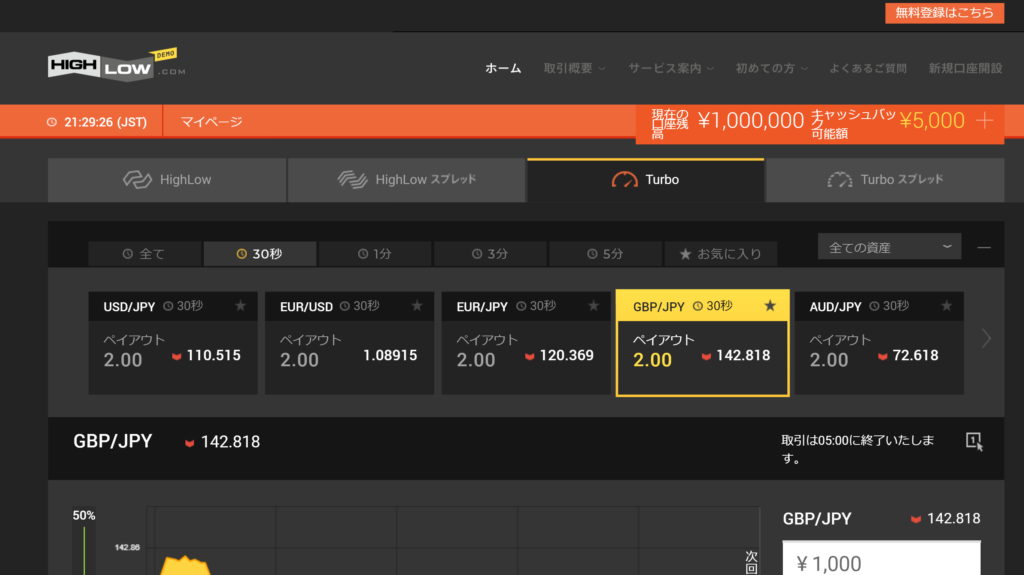Open the free registration button at top
Screen dimensions: 1024x575
944,12
